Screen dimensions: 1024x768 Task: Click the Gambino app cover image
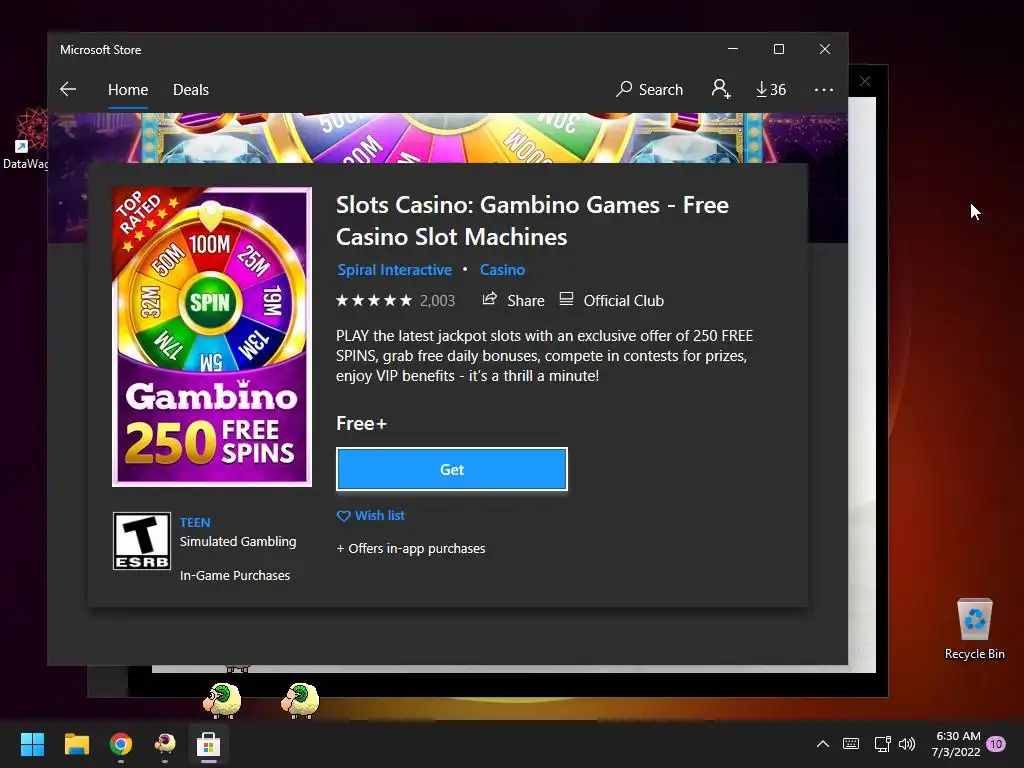pyautogui.click(x=212, y=337)
